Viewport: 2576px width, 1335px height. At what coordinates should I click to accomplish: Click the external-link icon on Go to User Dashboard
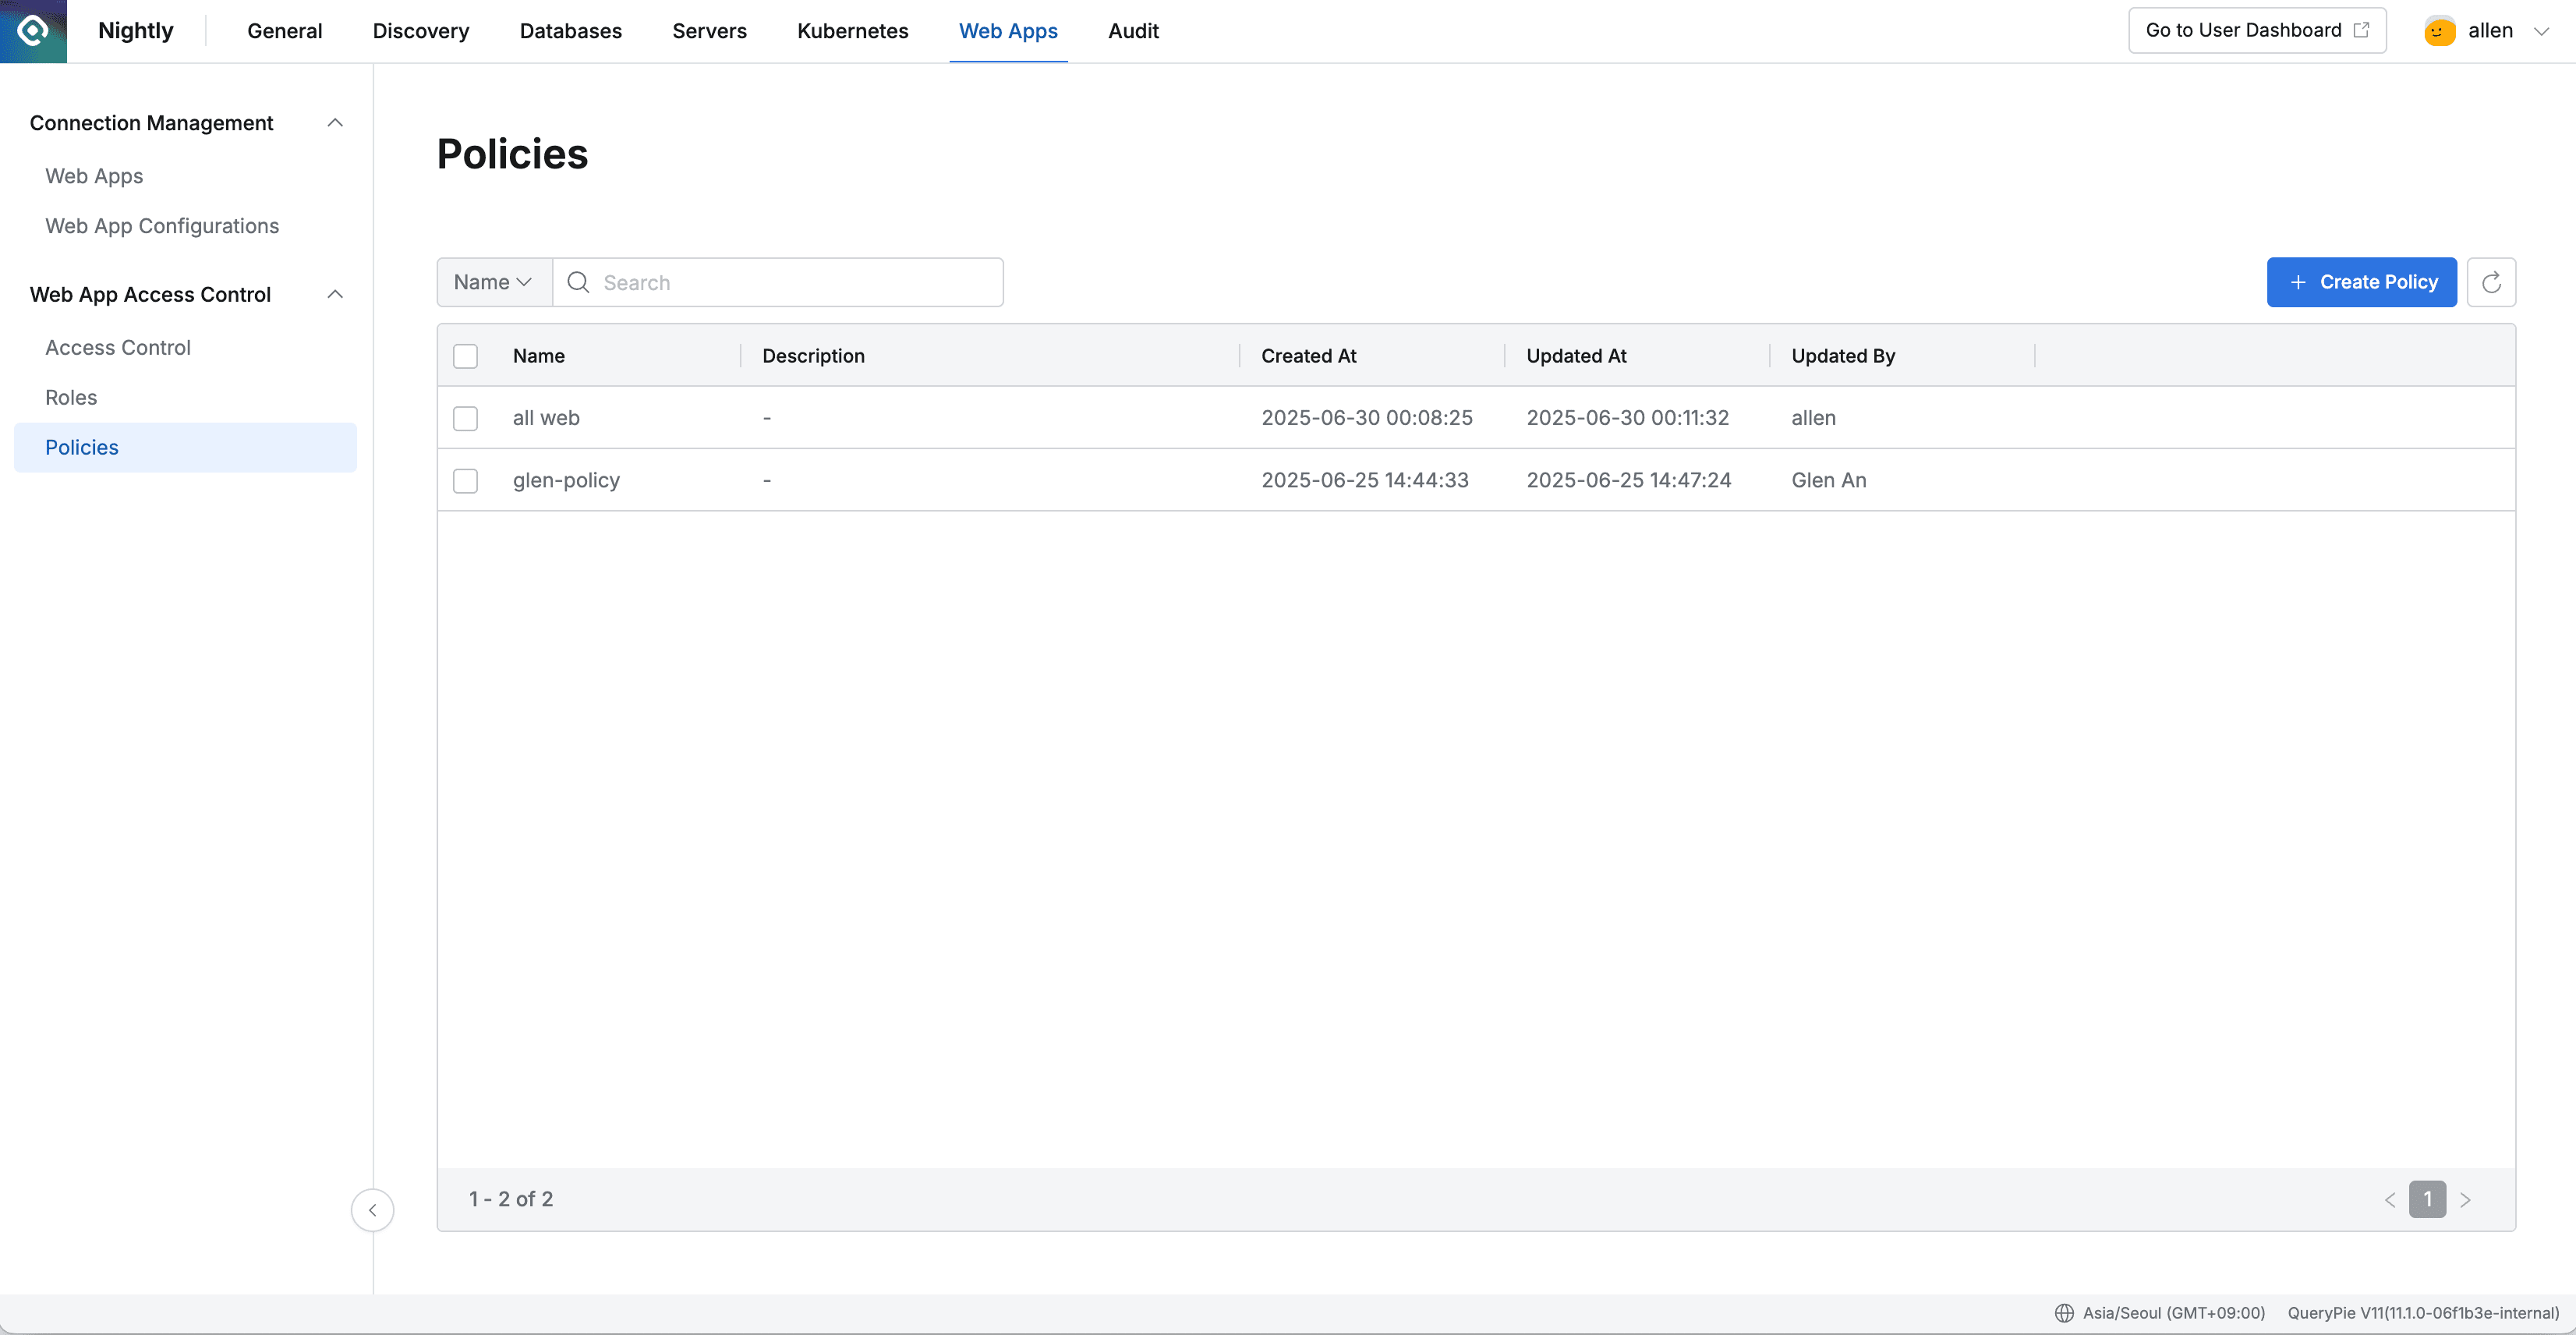point(2362,30)
